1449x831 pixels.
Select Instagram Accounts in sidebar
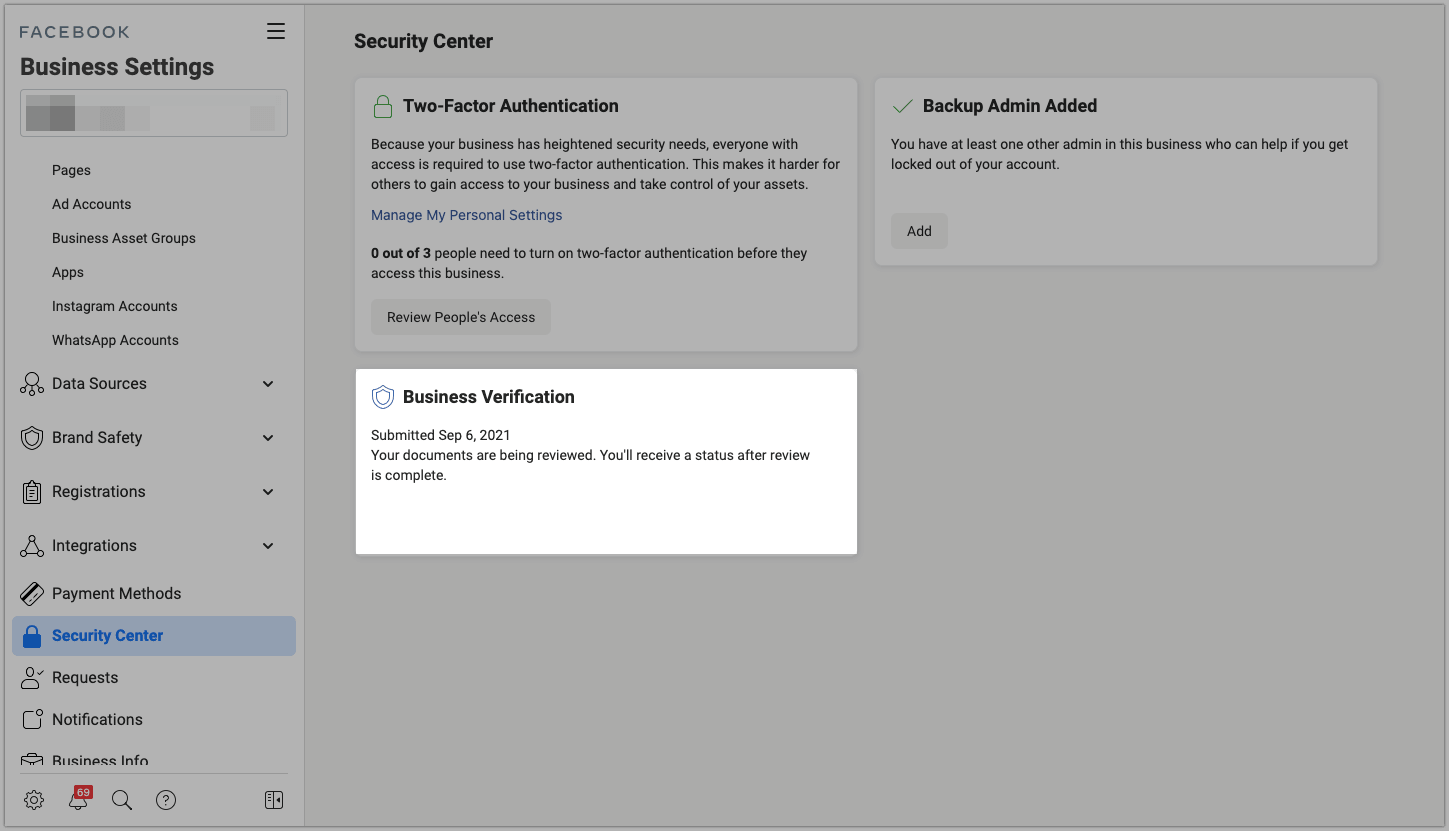pos(114,306)
